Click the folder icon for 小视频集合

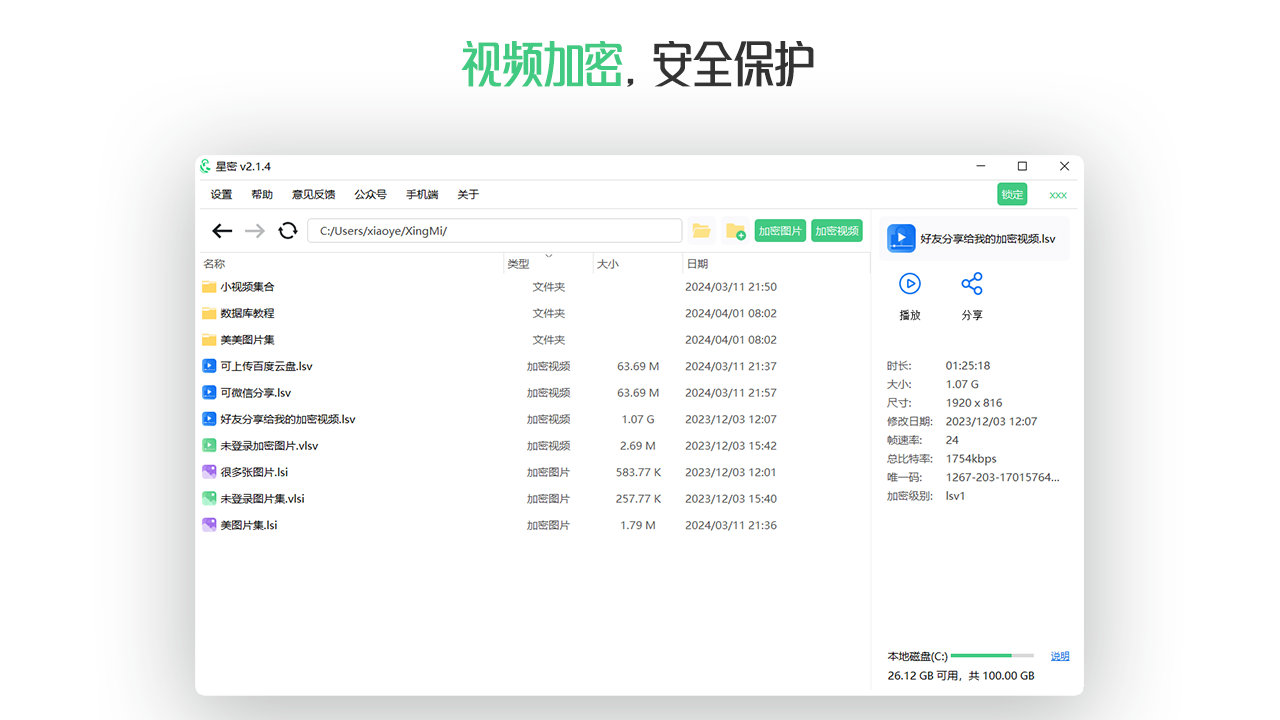[x=209, y=287]
